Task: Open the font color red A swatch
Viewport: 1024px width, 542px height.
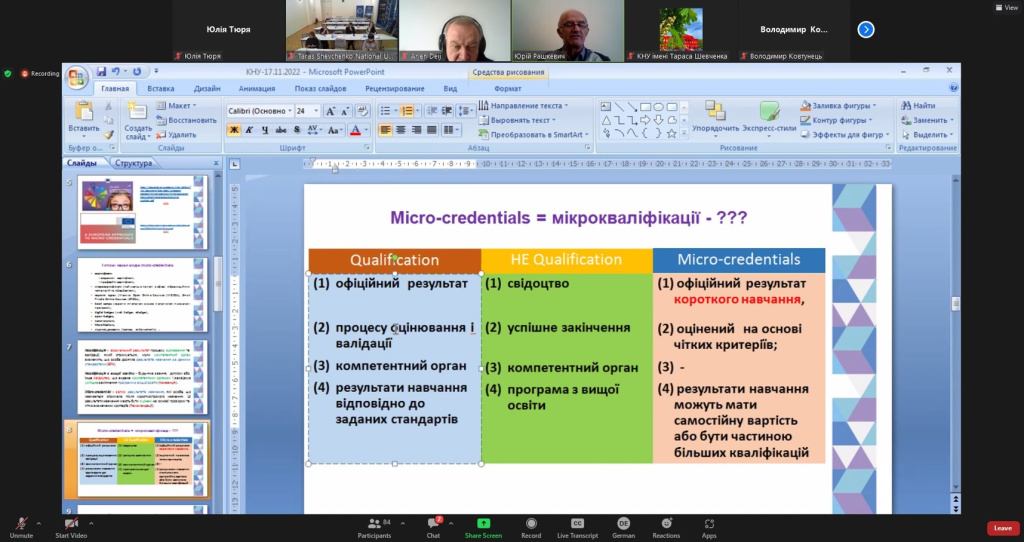Action: click(x=355, y=130)
